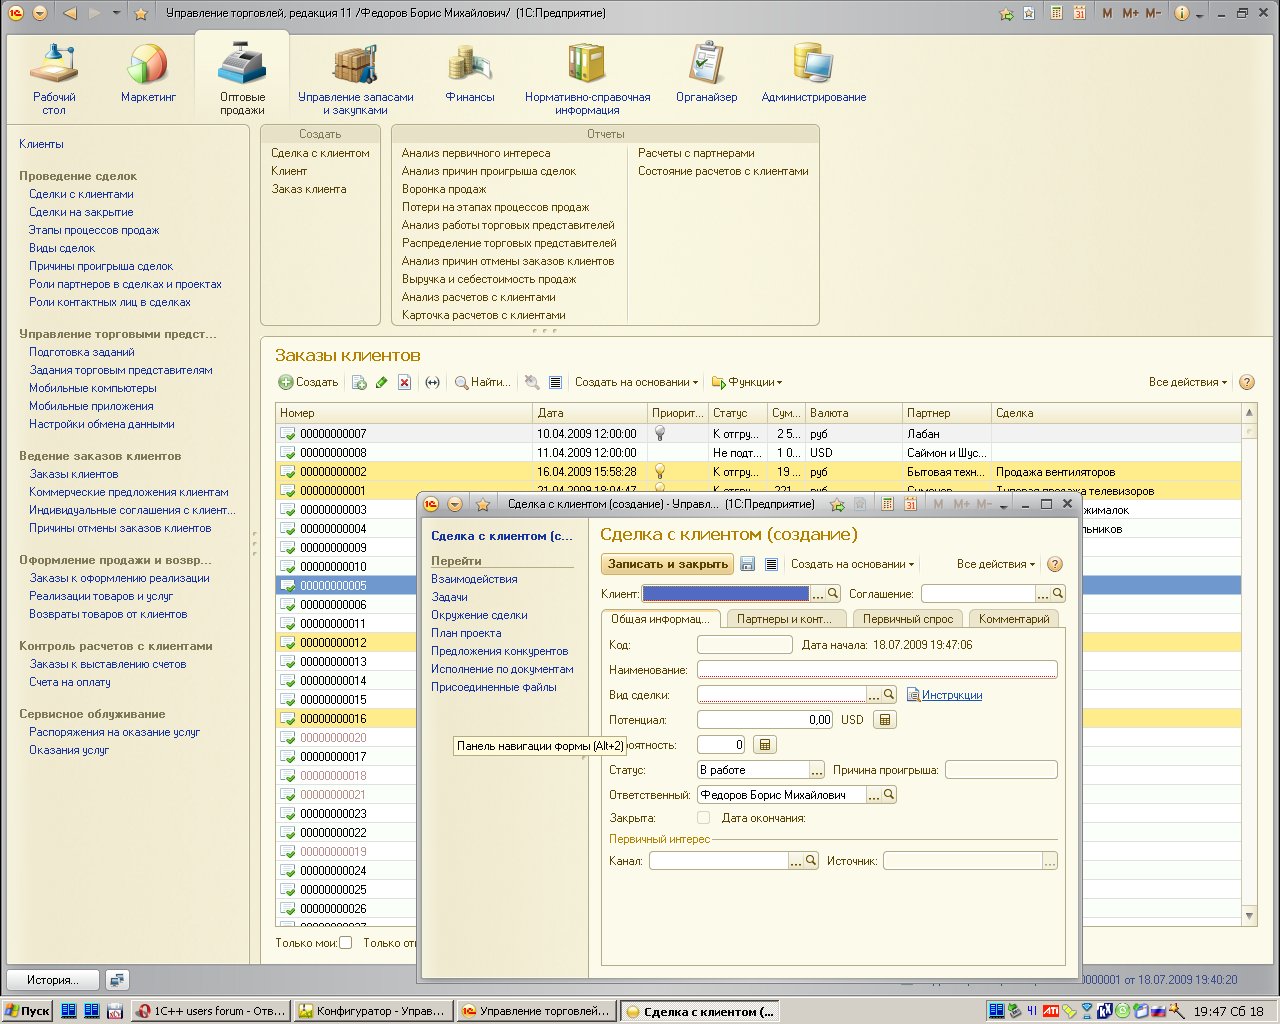
Task: Click help question icon in deal form
Action: click(x=1054, y=564)
